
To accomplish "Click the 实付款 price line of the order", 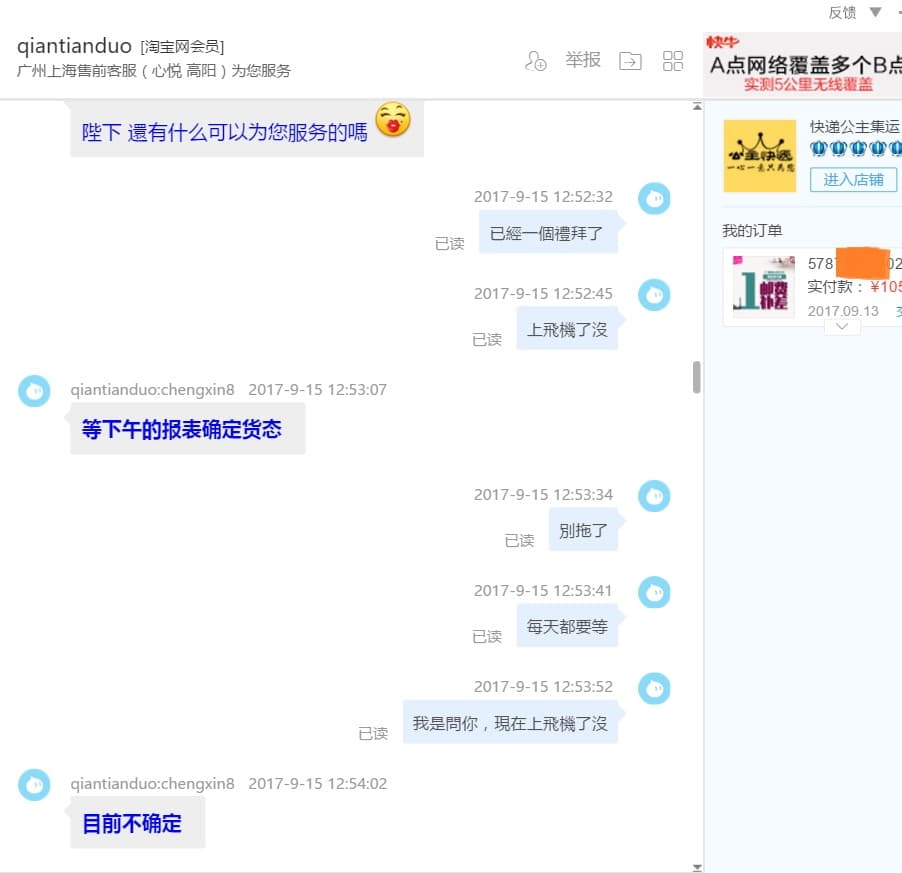I will pyautogui.click(x=854, y=286).
